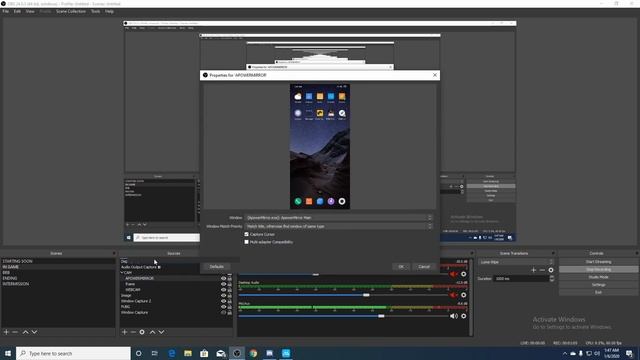
Task: Click OK in Properties dialog
Action: pos(401,267)
